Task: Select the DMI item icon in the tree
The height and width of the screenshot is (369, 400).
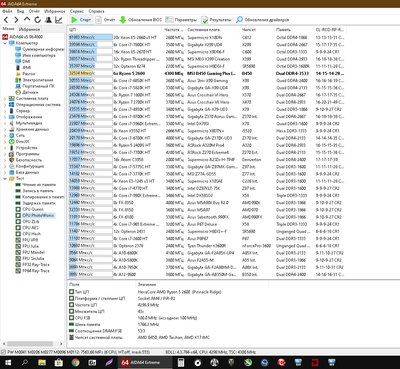Action: (18, 61)
